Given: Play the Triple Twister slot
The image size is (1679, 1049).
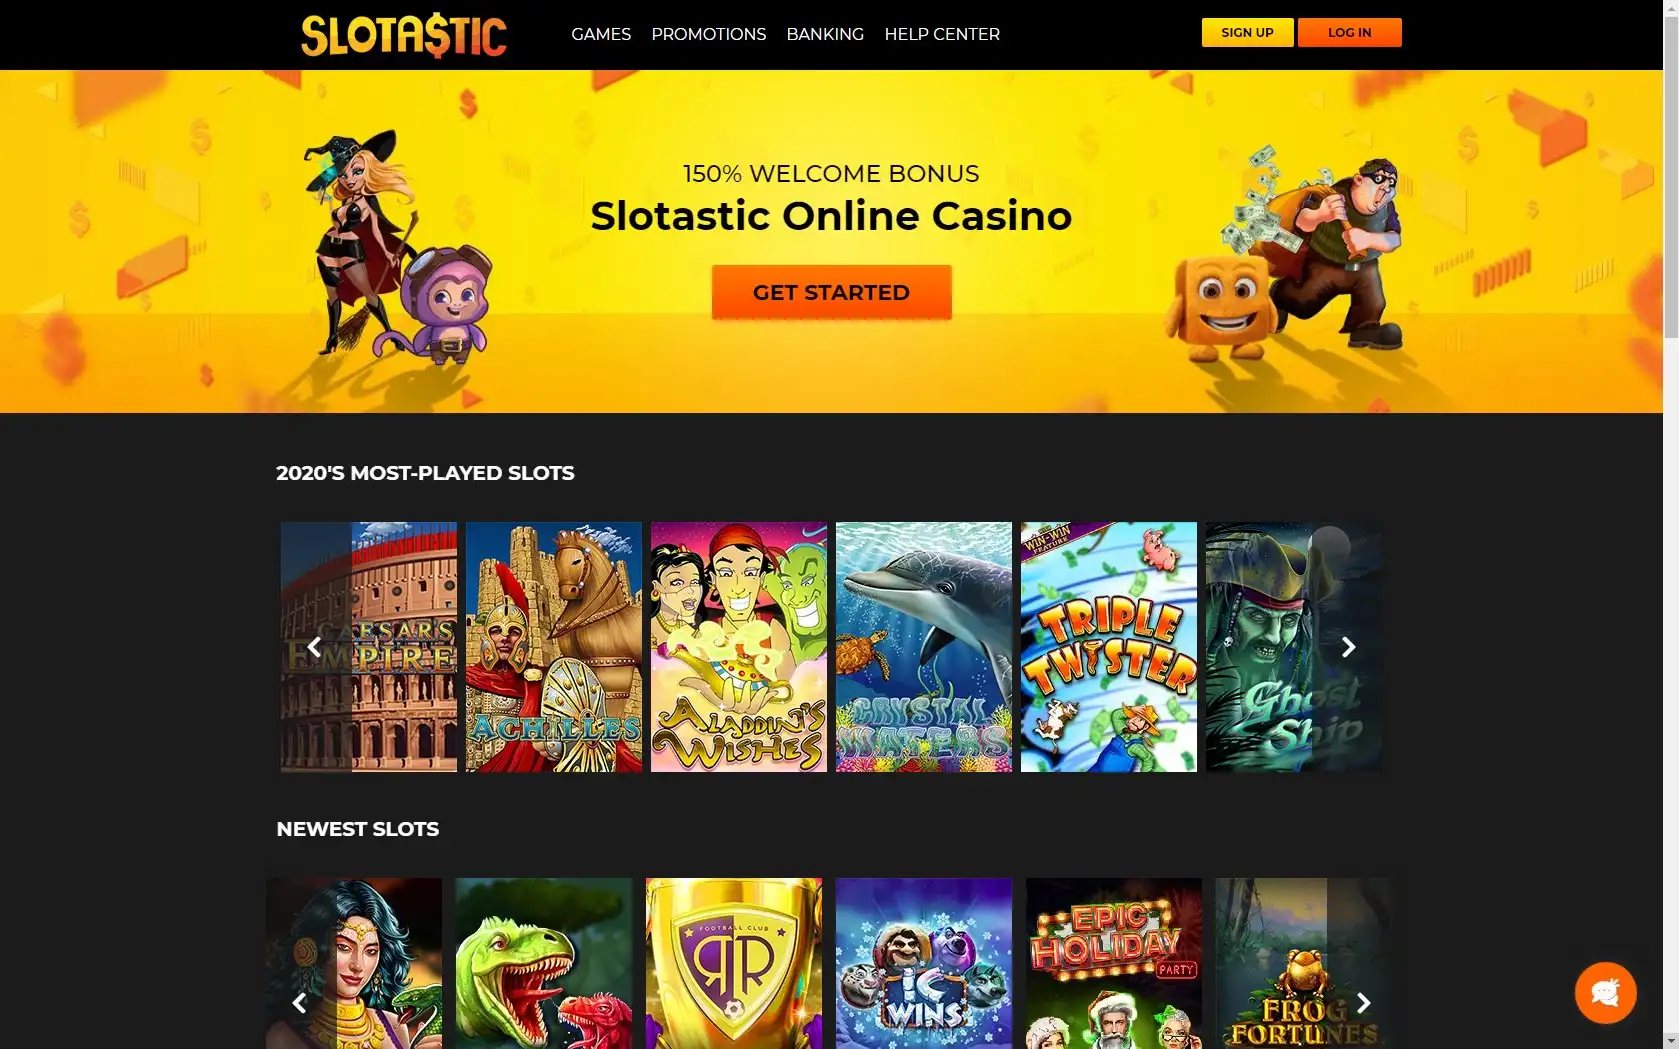Looking at the screenshot, I should coord(1109,647).
